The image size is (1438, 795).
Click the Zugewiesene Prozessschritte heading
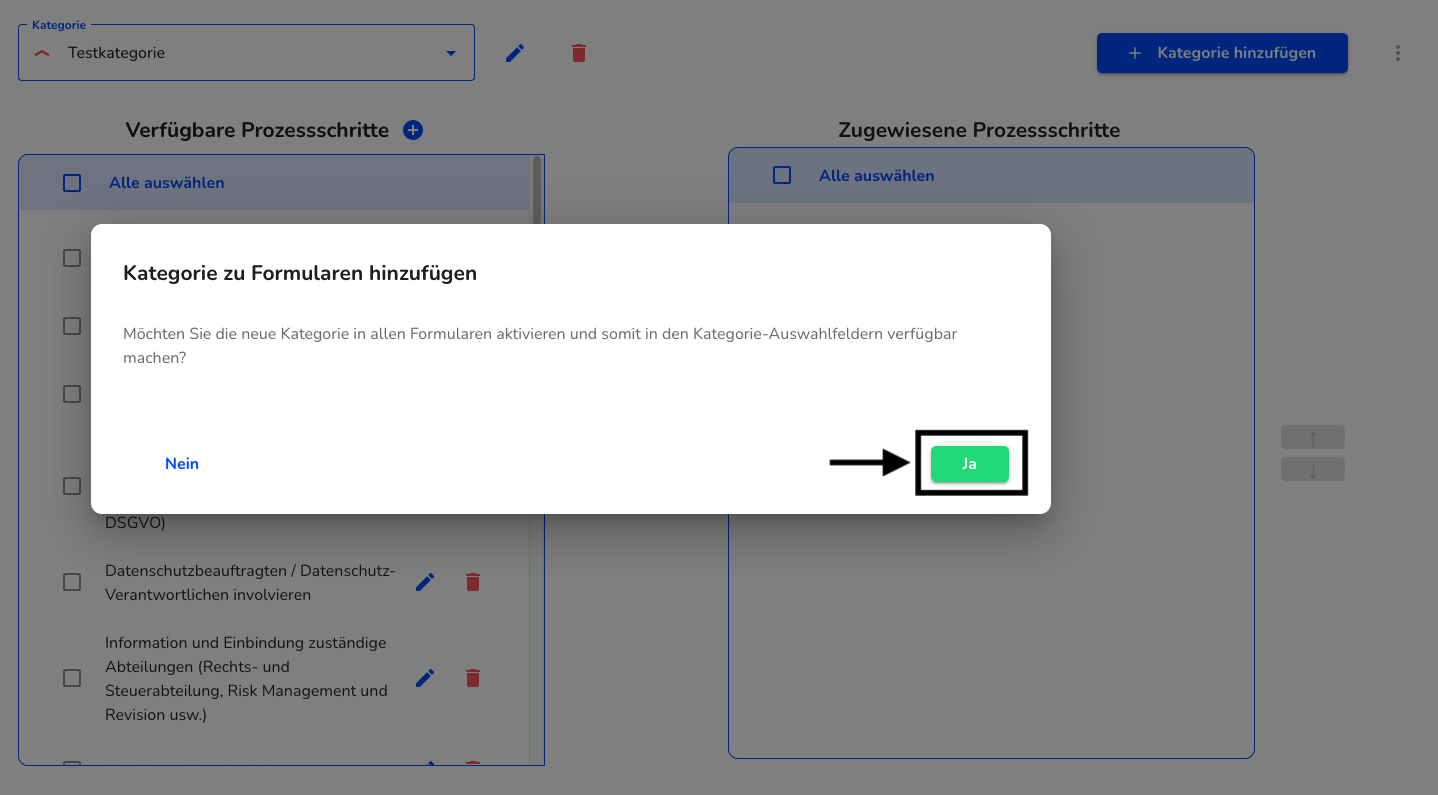(979, 130)
